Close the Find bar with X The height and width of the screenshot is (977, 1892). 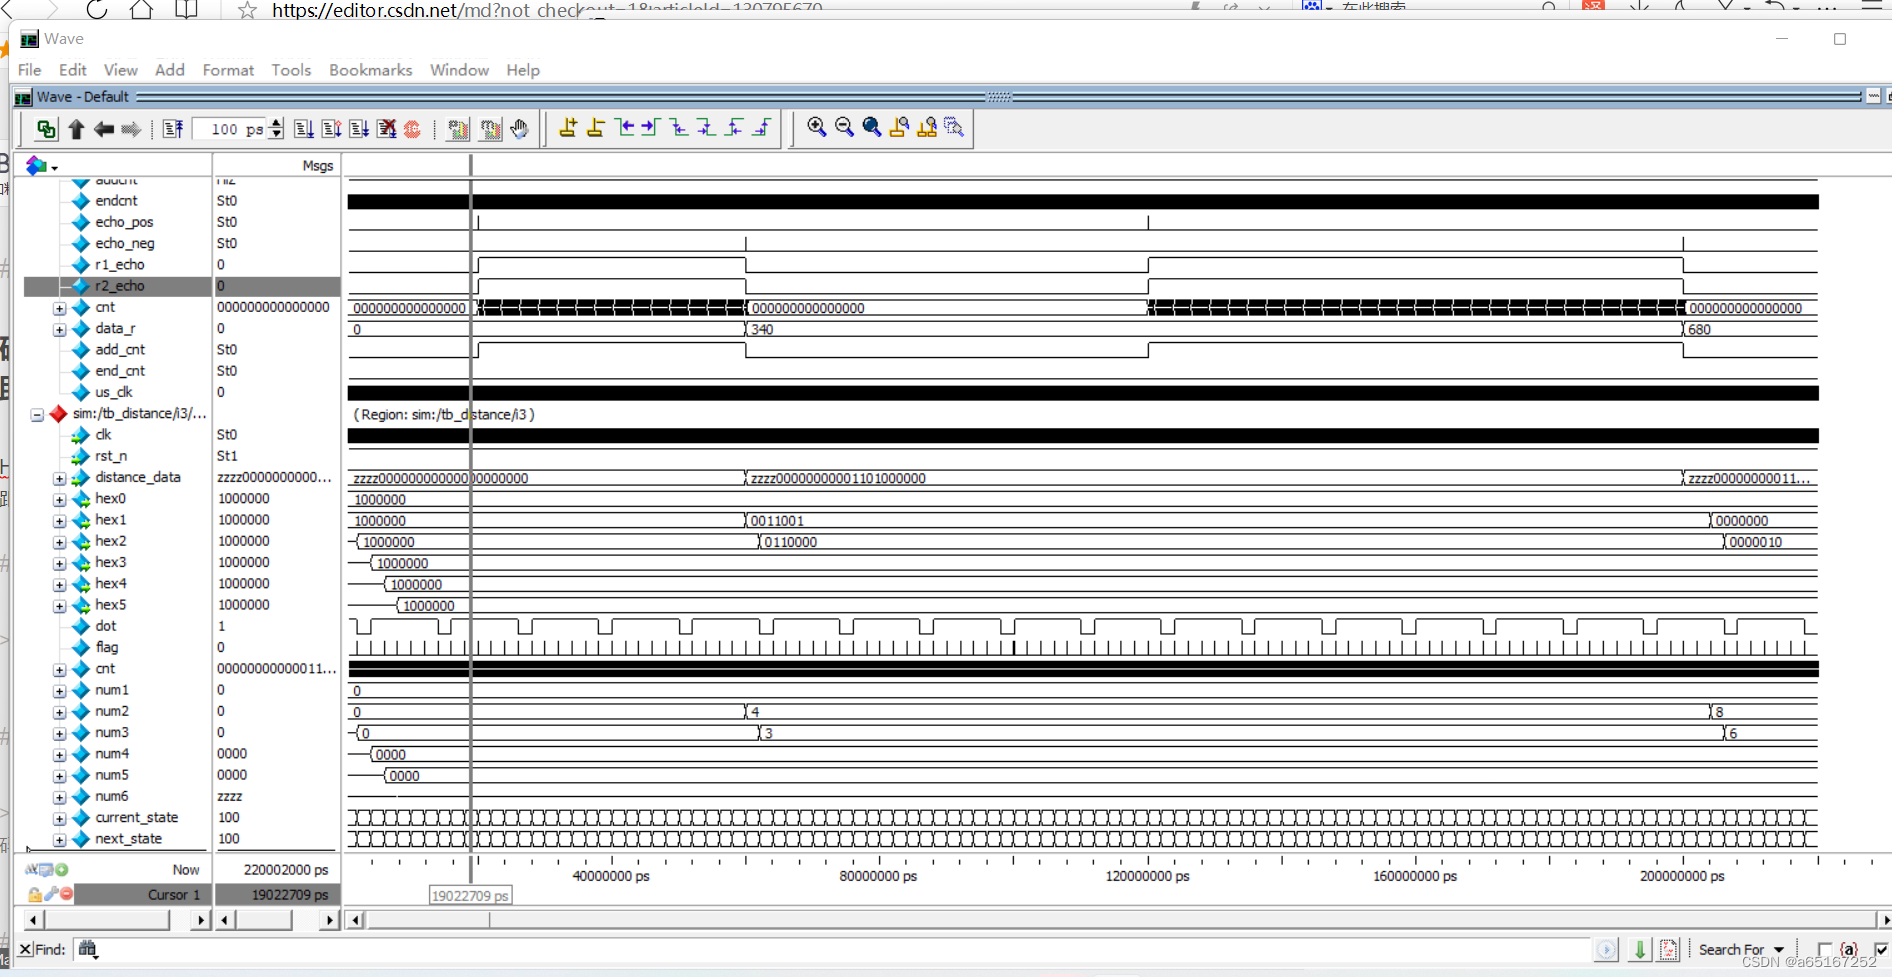pyautogui.click(x=25, y=949)
